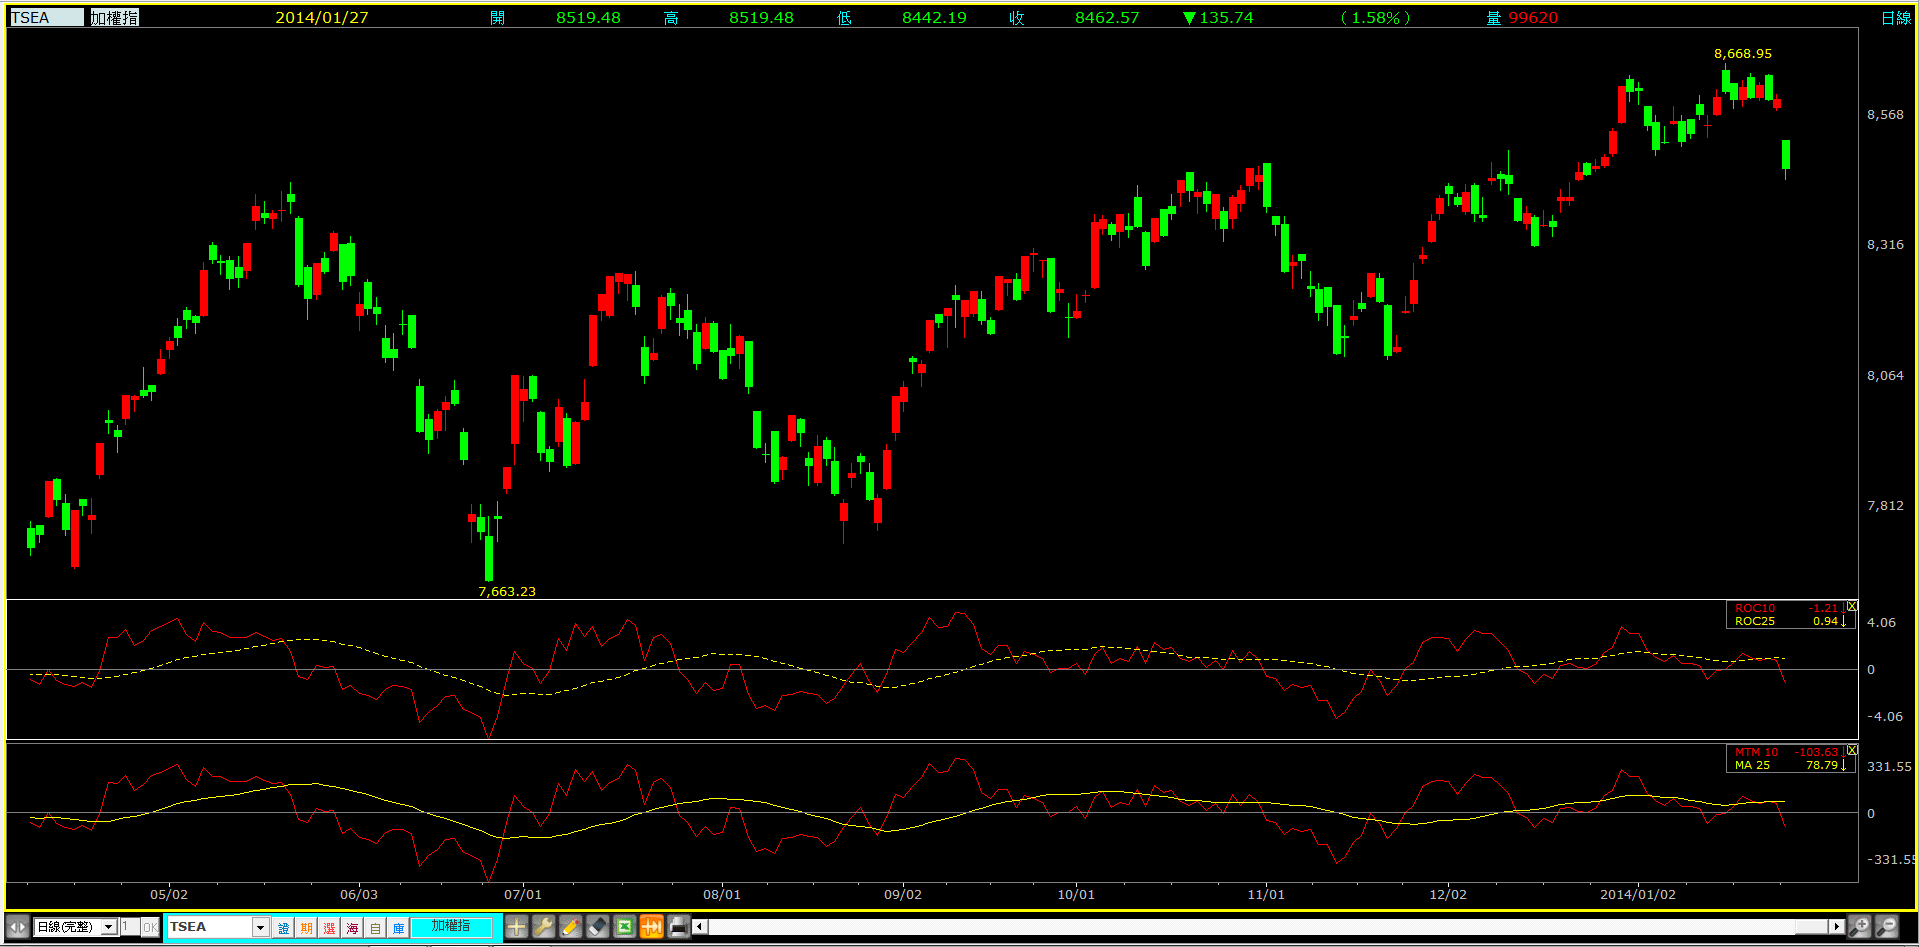Open the wrench settings tool
The height and width of the screenshot is (947, 1919).
click(x=543, y=927)
